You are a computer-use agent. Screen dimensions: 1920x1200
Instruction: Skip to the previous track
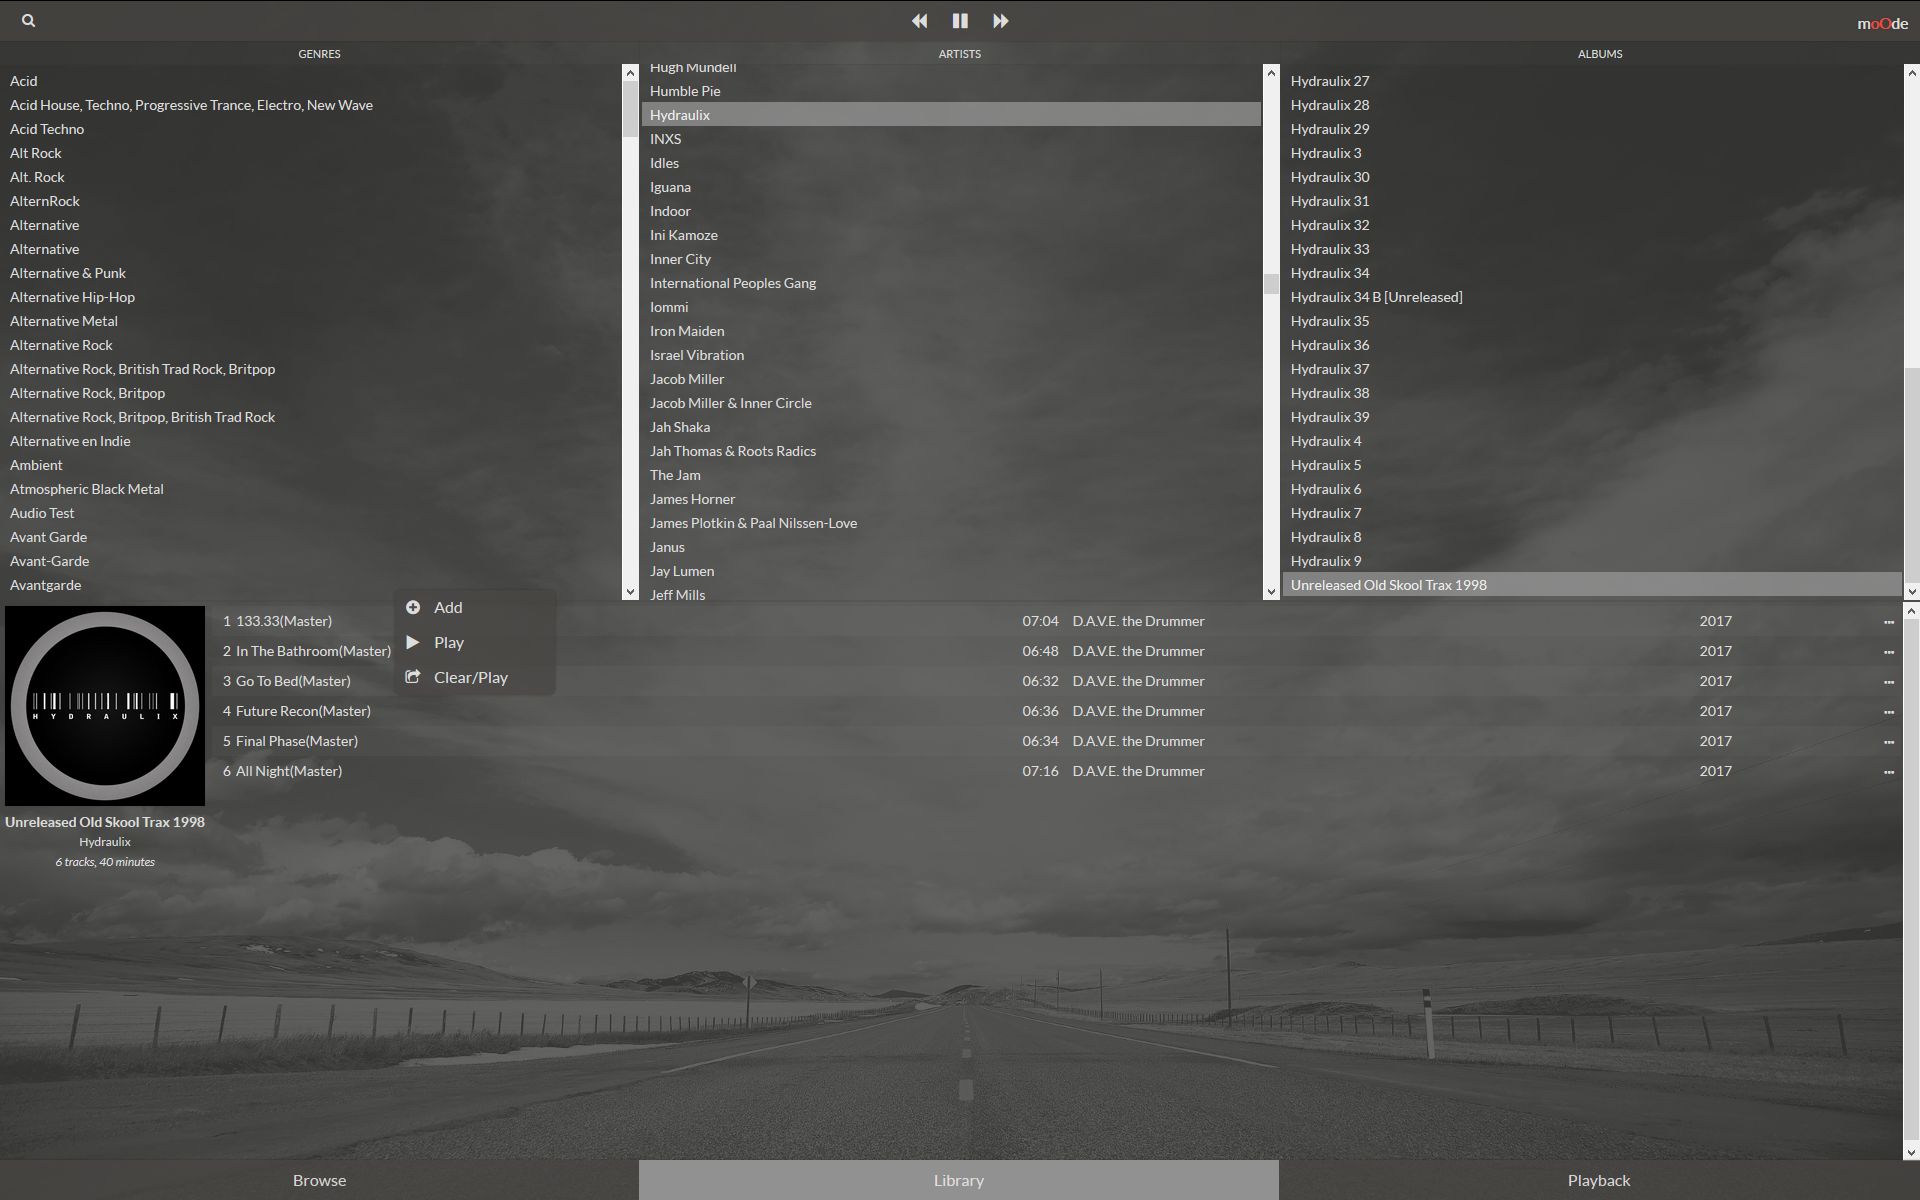919,20
